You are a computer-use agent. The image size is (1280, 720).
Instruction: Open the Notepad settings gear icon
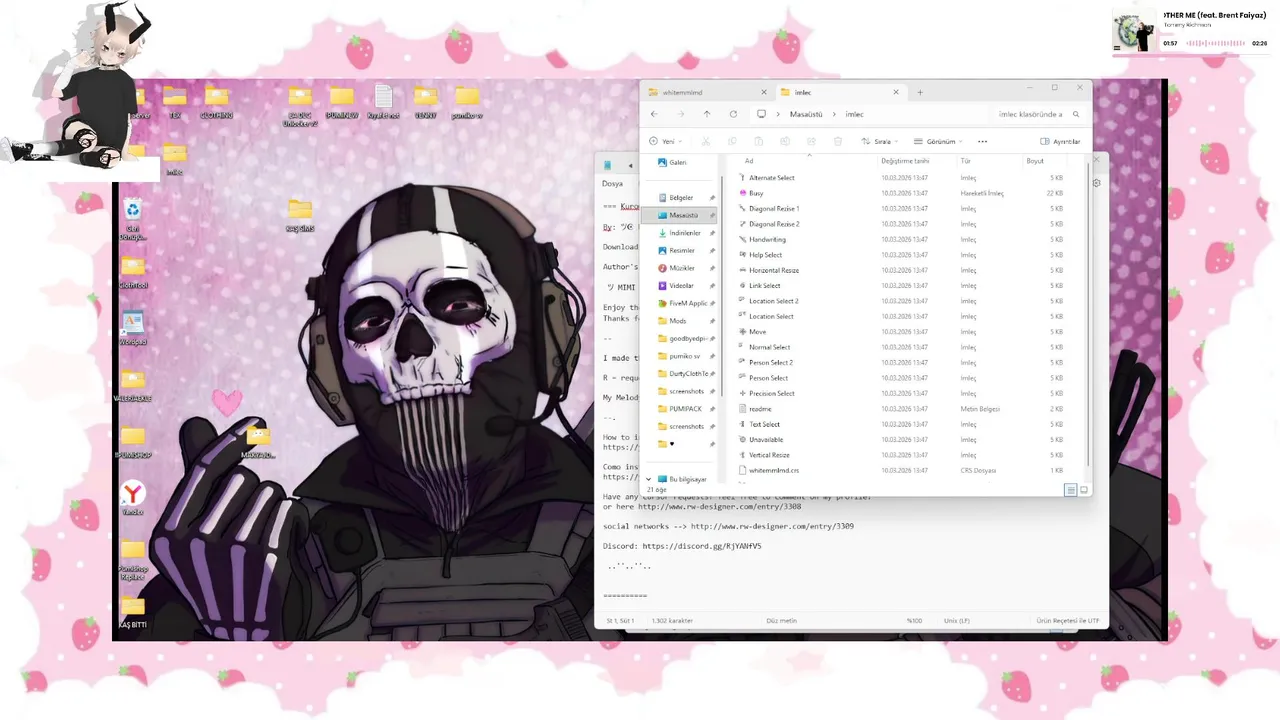[x=1097, y=183]
